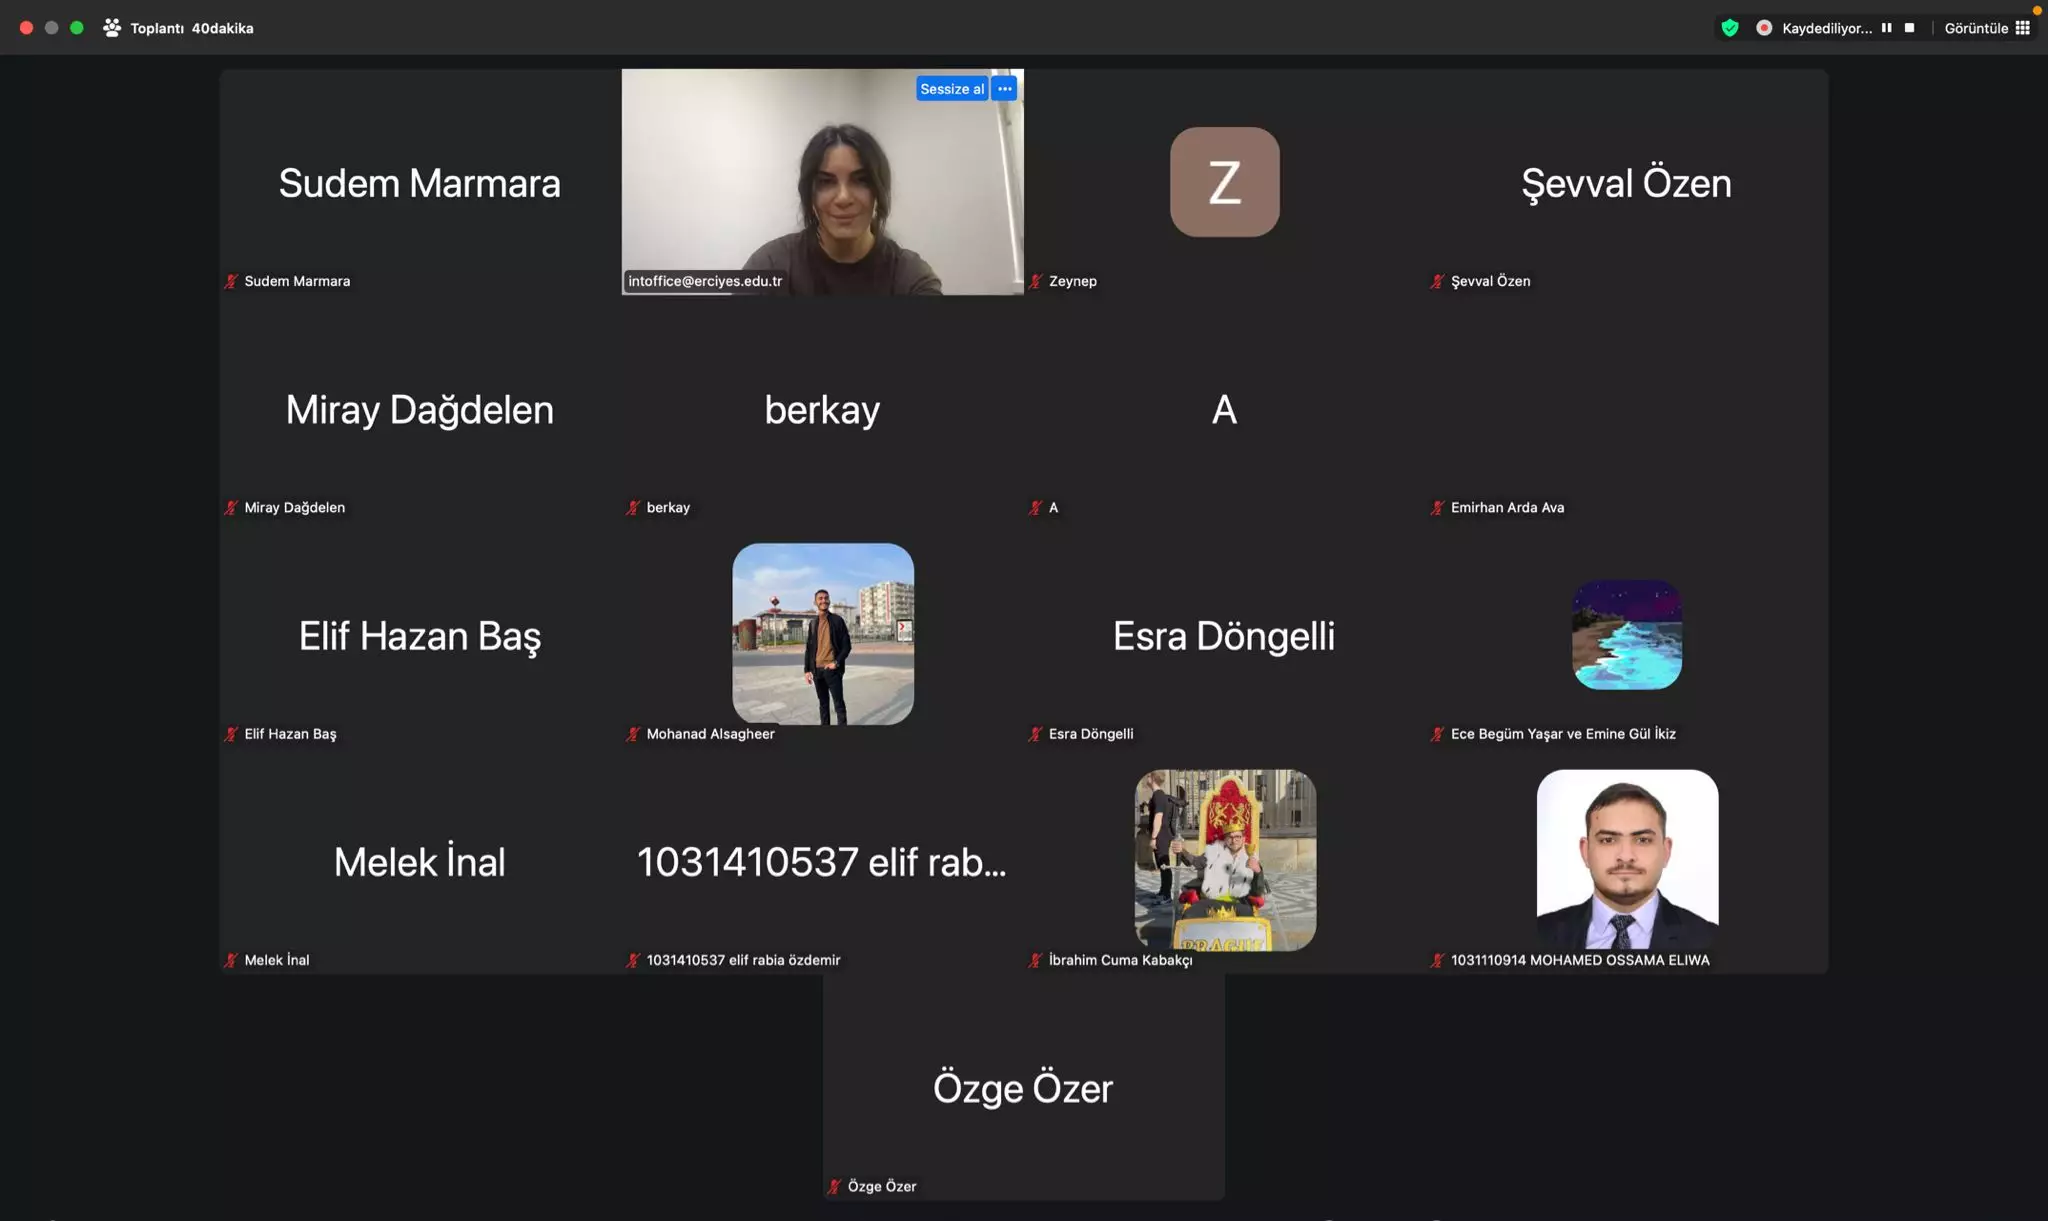This screenshot has height=1221, width=2048.
Task: Click the Toplantı 40dakika title text
Action: tap(192, 28)
